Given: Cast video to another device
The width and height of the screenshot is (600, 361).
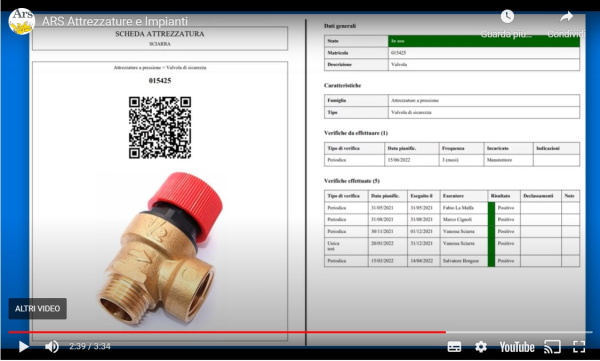Looking at the screenshot, I should pyautogui.click(x=552, y=347).
